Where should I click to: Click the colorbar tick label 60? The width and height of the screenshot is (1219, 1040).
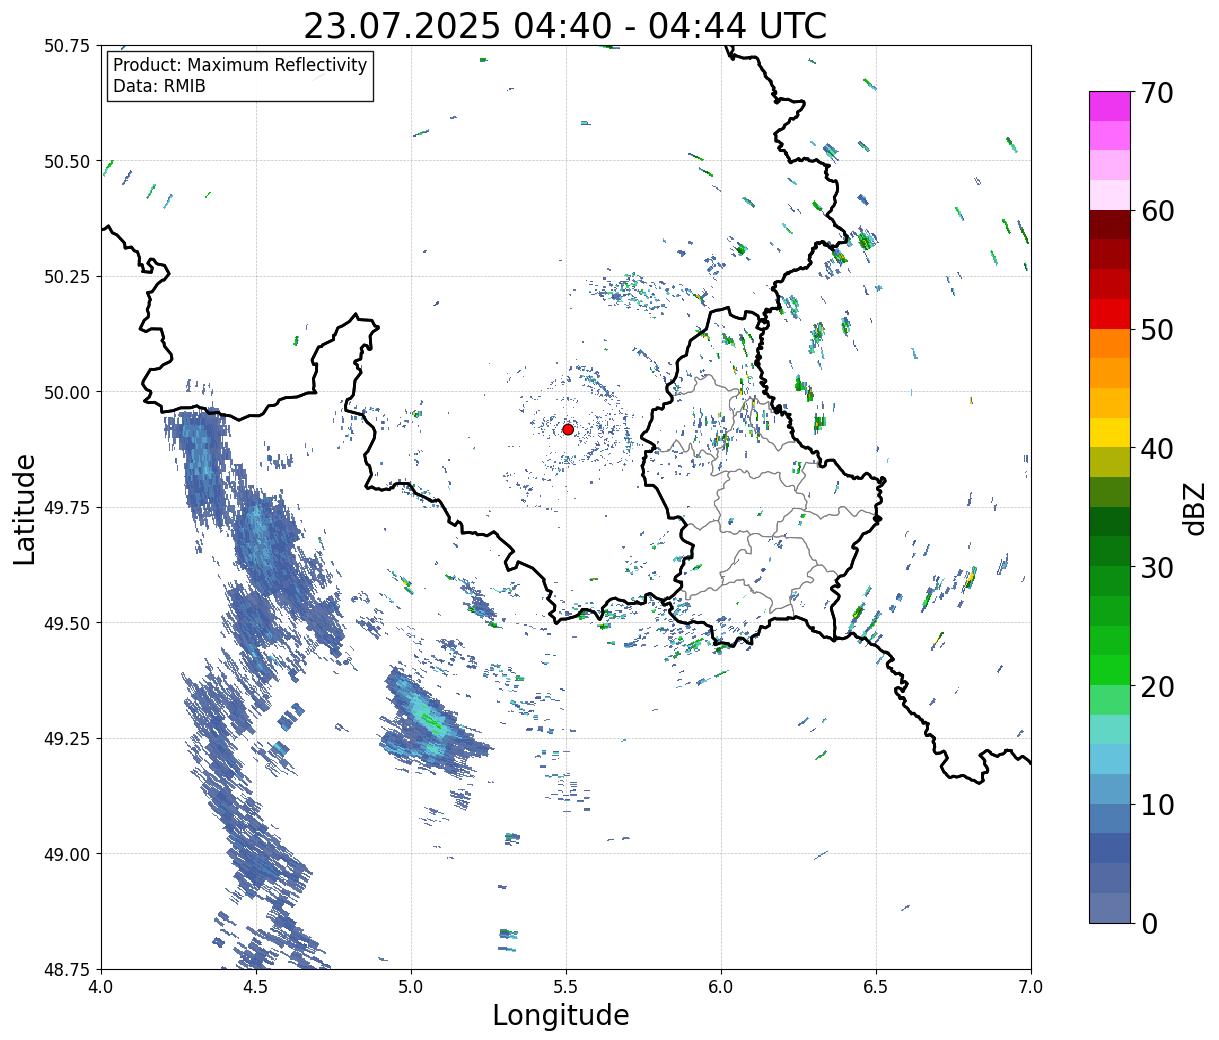tap(1156, 211)
